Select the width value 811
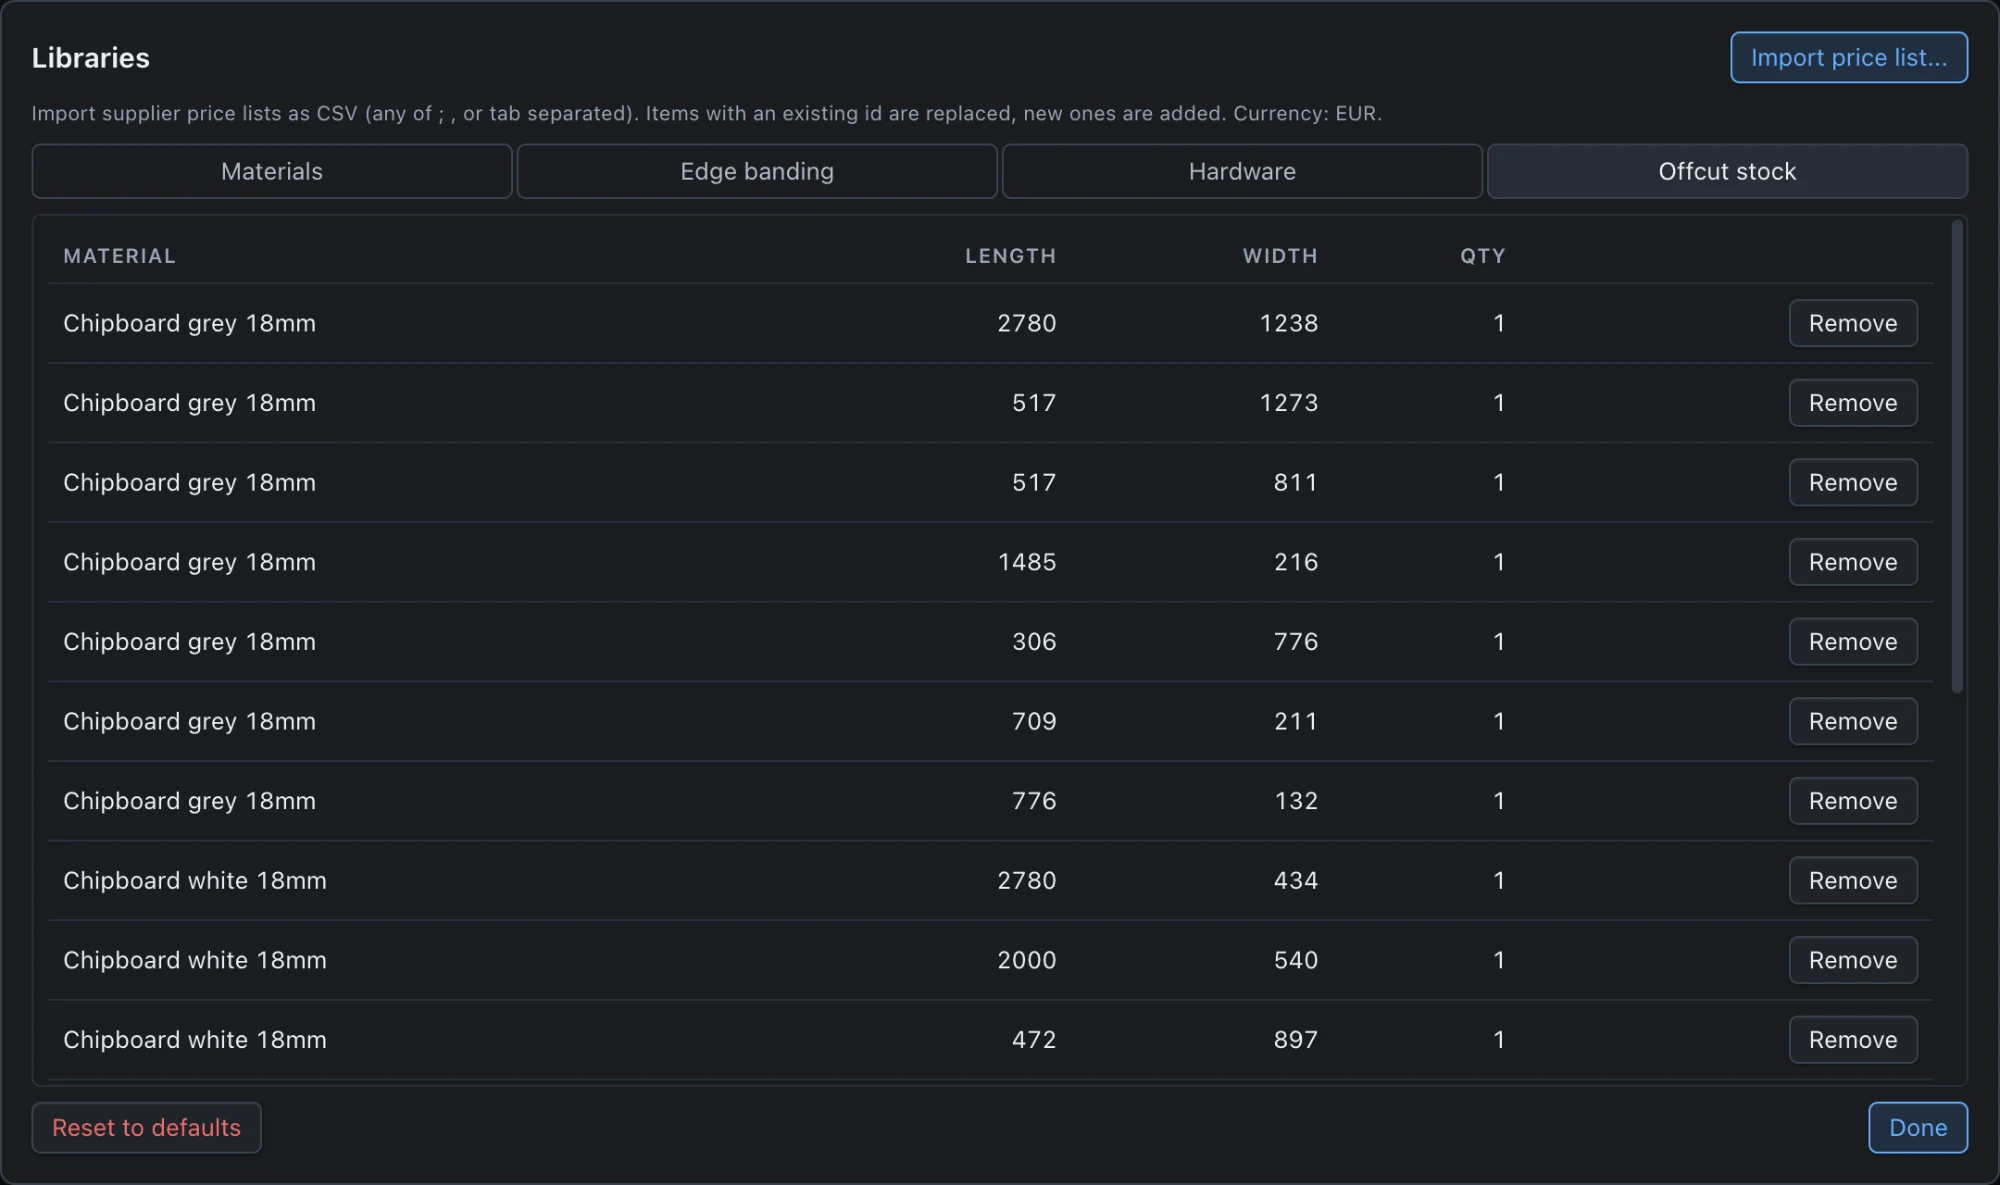This screenshot has width=2000, height=1185. pyautogui.click(x=1295, y=482)
